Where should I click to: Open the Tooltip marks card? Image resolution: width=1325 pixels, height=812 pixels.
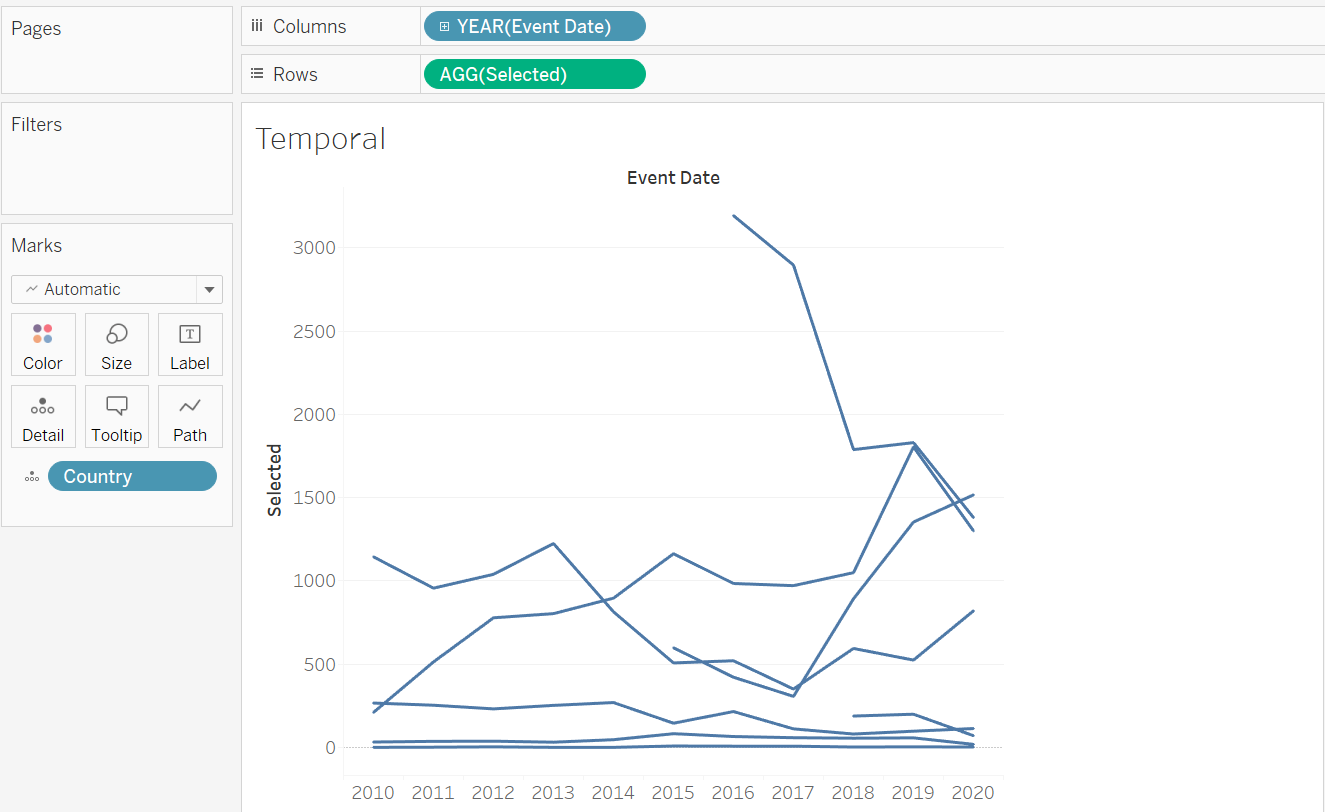(x=116, y=417)
